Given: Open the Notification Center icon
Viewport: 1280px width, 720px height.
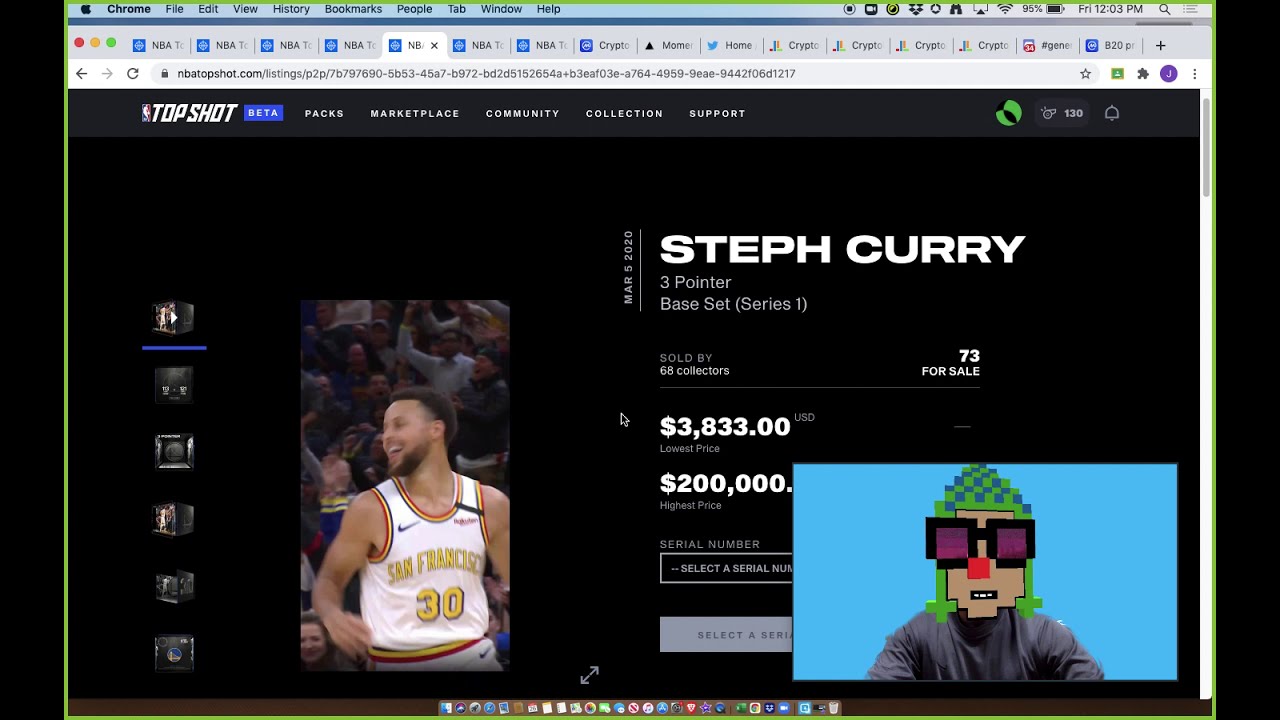Looking at the screenshot, I should (x=1190, y=9).
